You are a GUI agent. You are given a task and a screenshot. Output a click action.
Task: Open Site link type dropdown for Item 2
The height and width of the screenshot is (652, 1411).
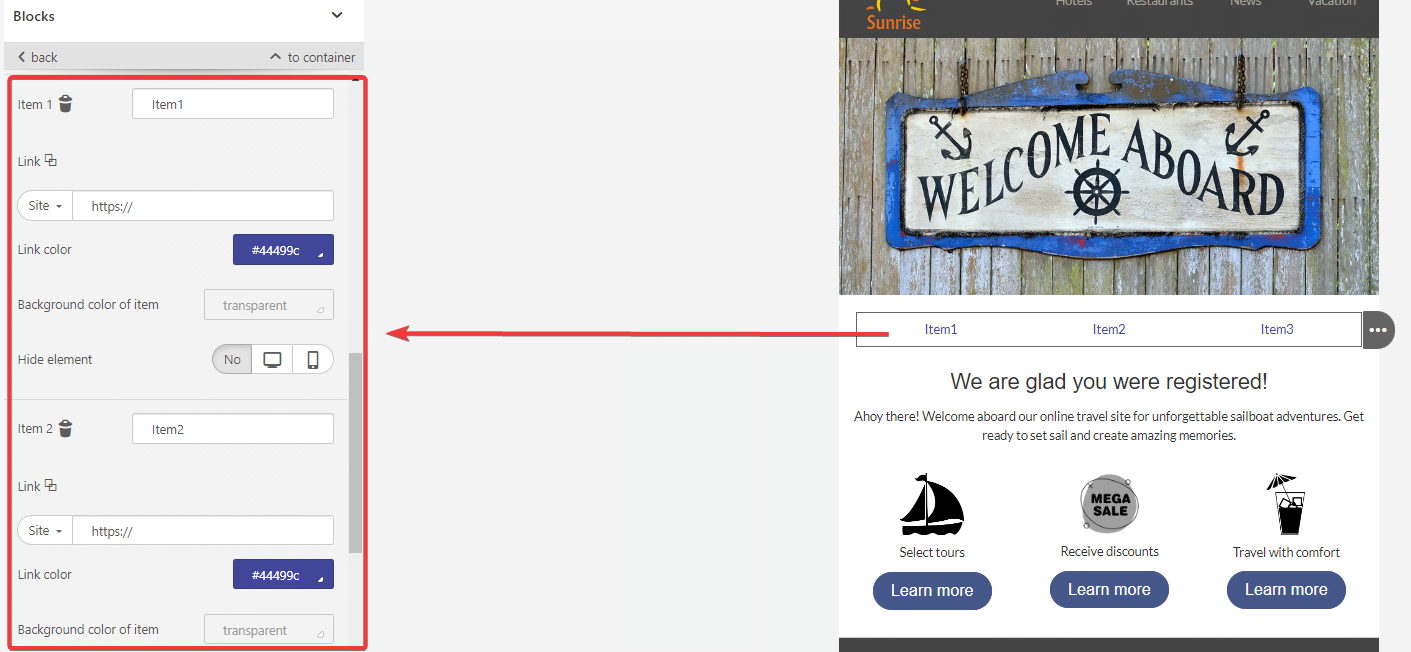coord(45,531)
